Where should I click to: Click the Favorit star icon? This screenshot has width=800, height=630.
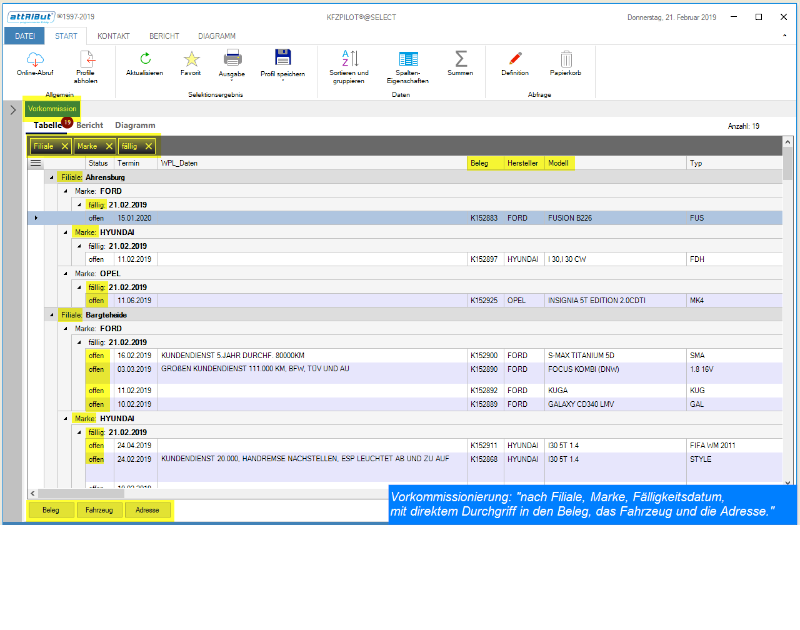pyautogui.click(x=191, y=59)
